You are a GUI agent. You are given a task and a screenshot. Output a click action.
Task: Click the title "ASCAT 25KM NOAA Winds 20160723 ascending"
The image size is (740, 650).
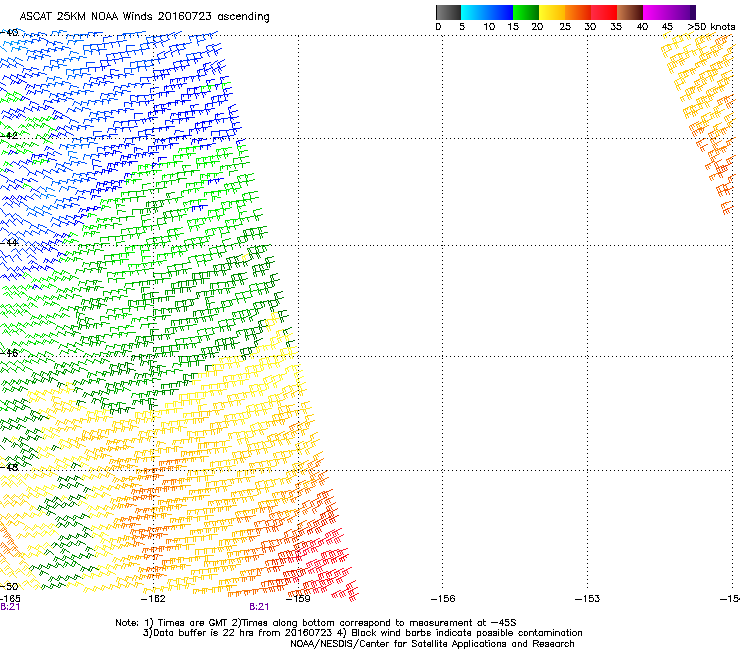(x=144, y=17)
